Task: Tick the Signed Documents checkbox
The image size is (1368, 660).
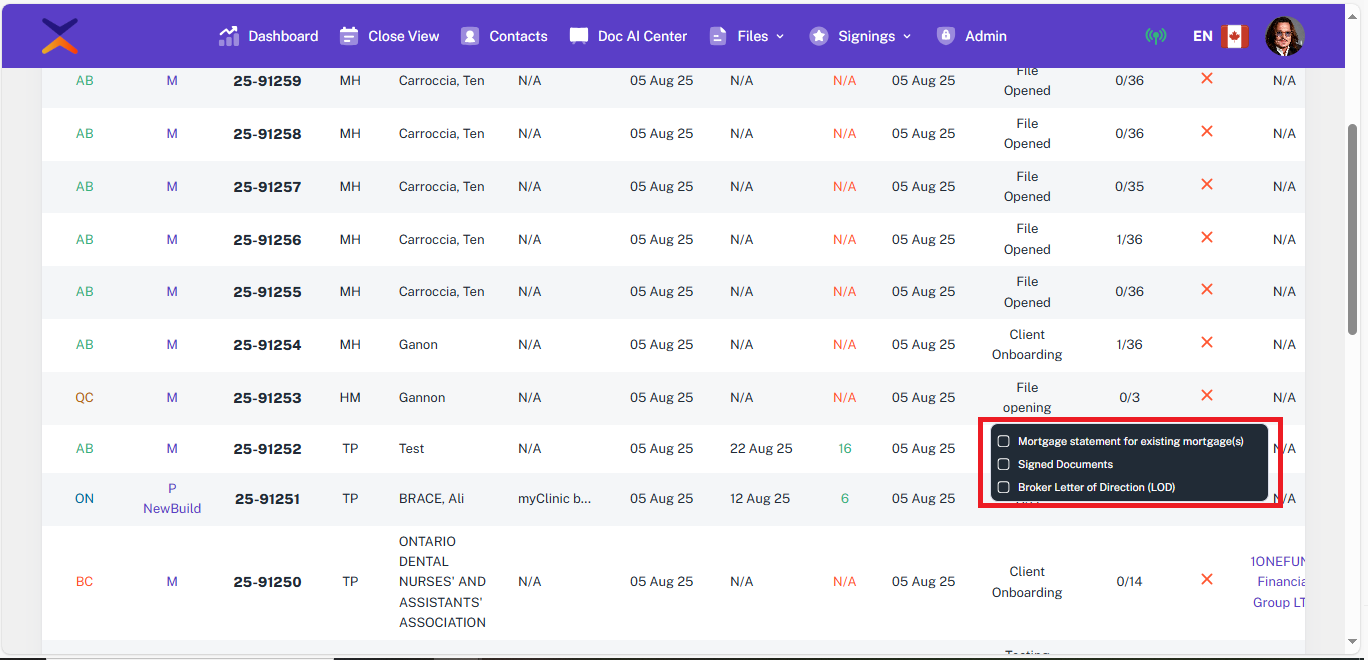Action: 1004,464
